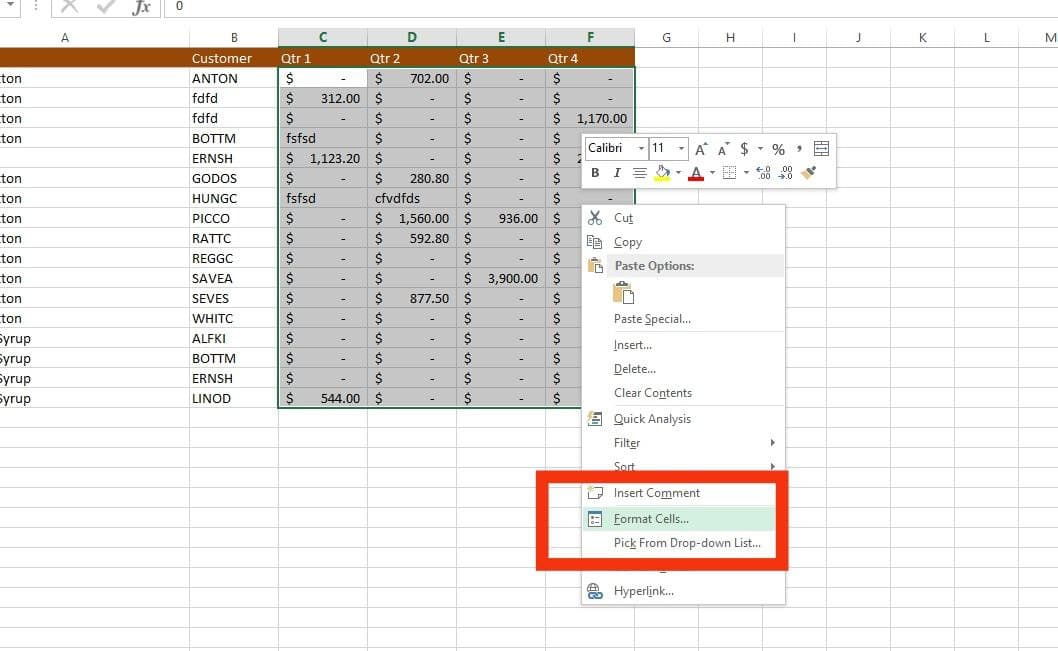Click inside the formula bar
Screen dimensions: 1058x651
[400, 7]
